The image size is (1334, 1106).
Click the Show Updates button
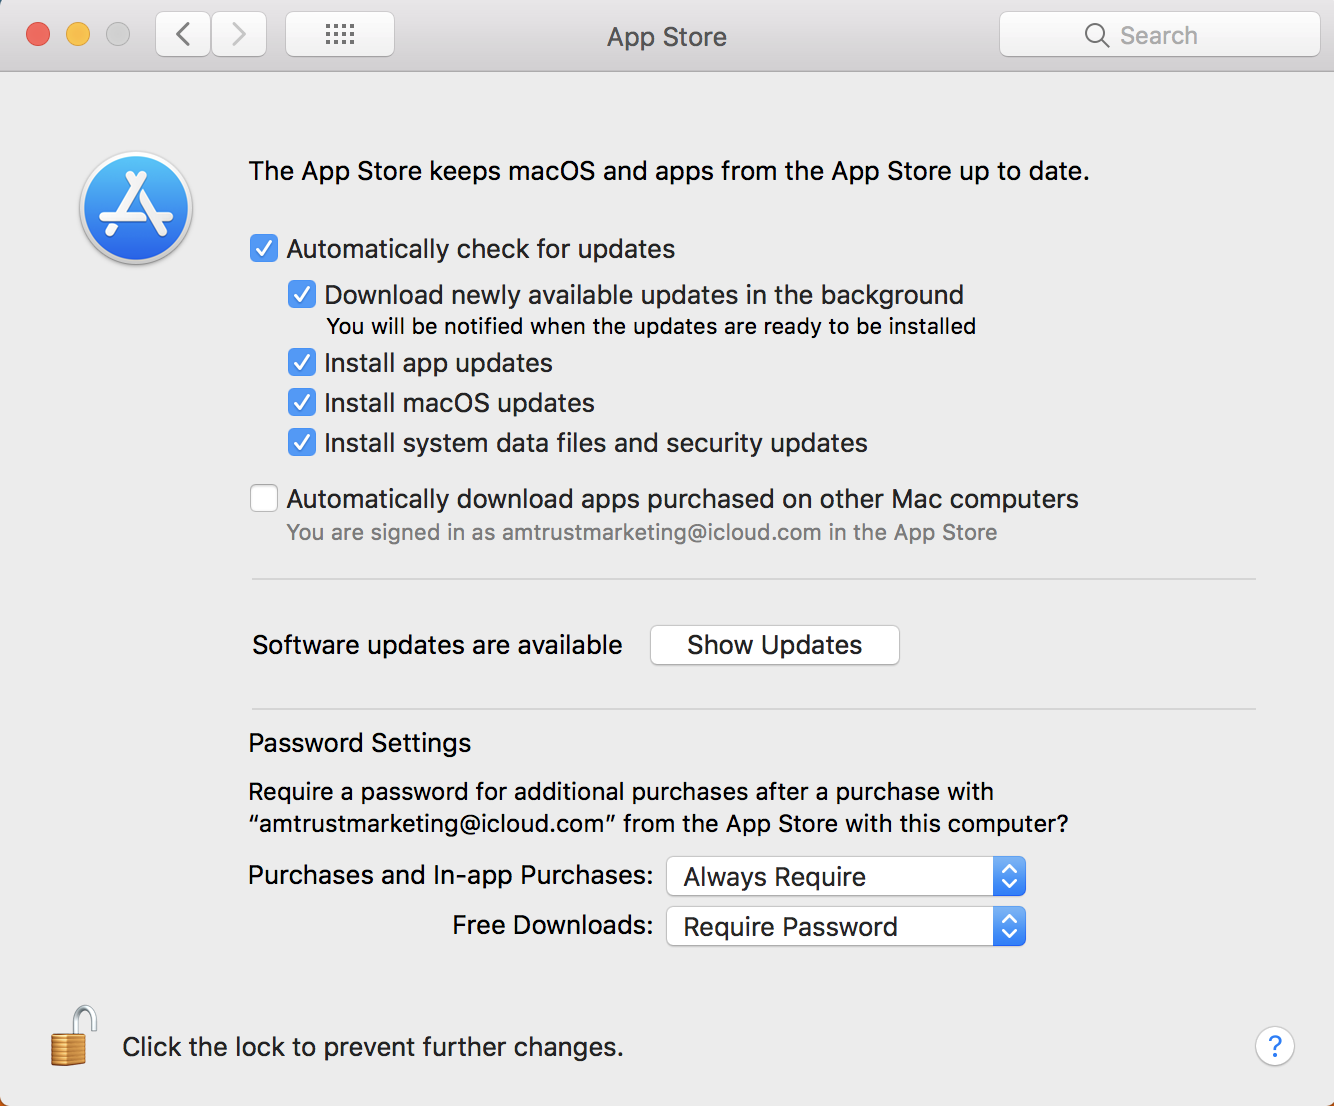[x=775, y=645]
